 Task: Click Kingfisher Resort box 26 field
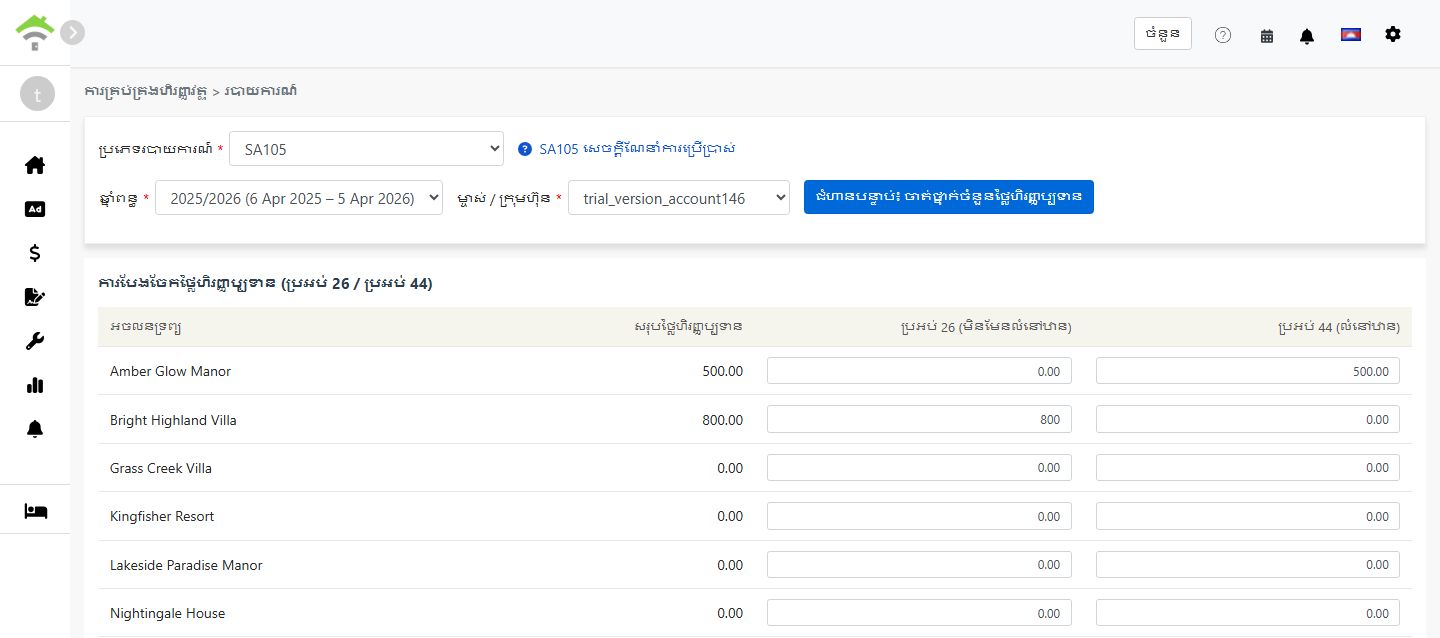(919, 516)
